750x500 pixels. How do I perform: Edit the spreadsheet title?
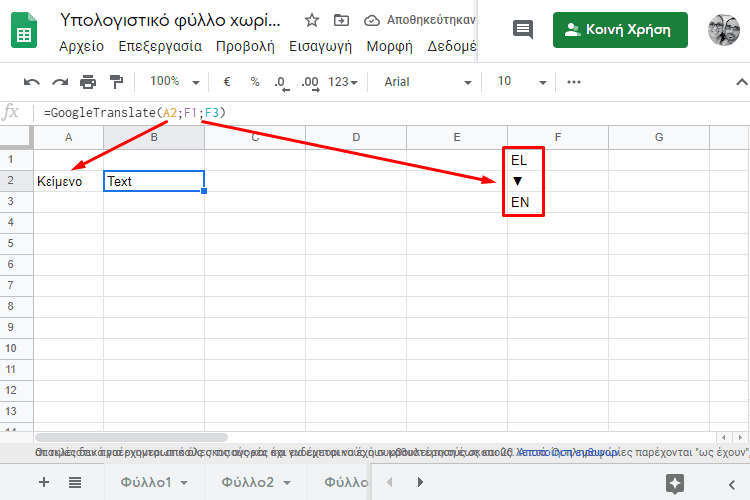(170, 20)
